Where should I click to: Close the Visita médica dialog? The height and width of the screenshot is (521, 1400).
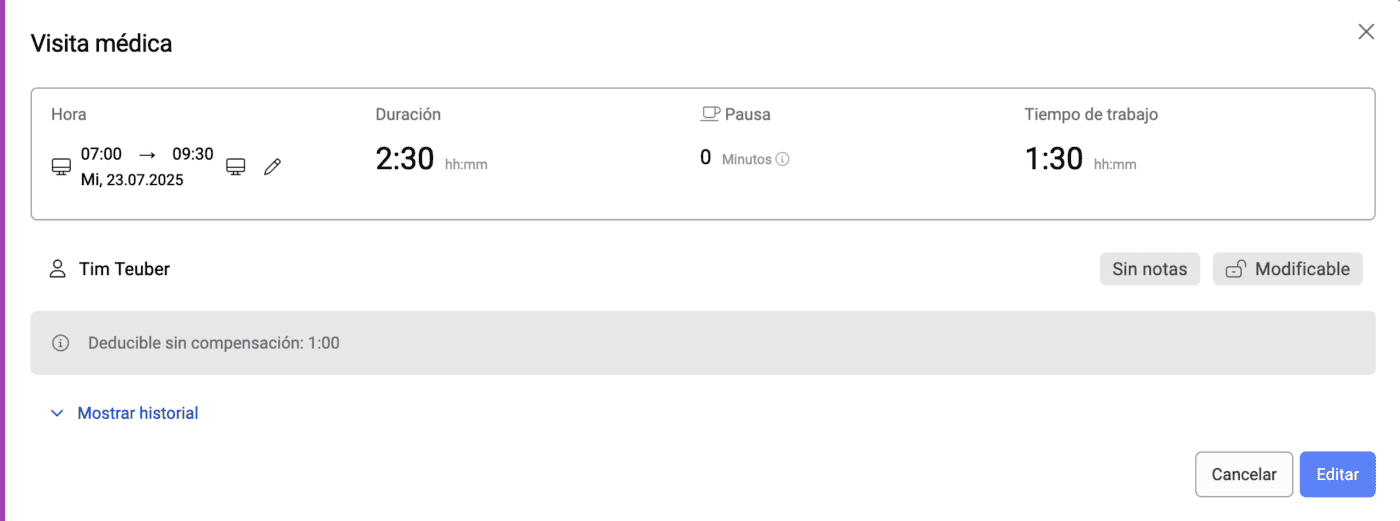click(x=1366, y=32)
